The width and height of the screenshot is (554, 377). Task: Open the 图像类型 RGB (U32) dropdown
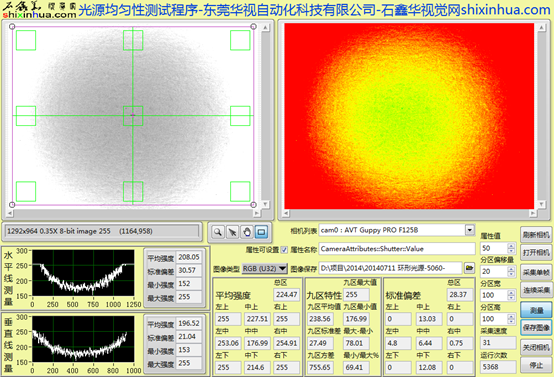pos(265,269)
